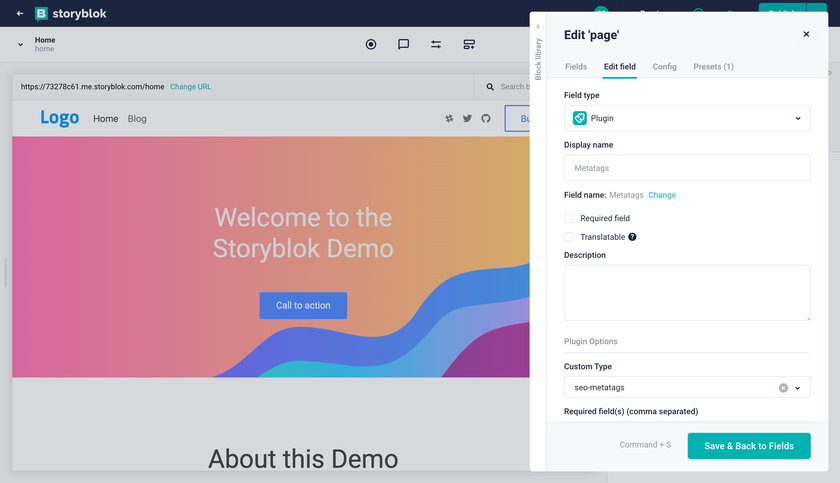Click the Plugin icon in Field type
Viewport: 840px width, 483px height.
(x=580, y=118)
